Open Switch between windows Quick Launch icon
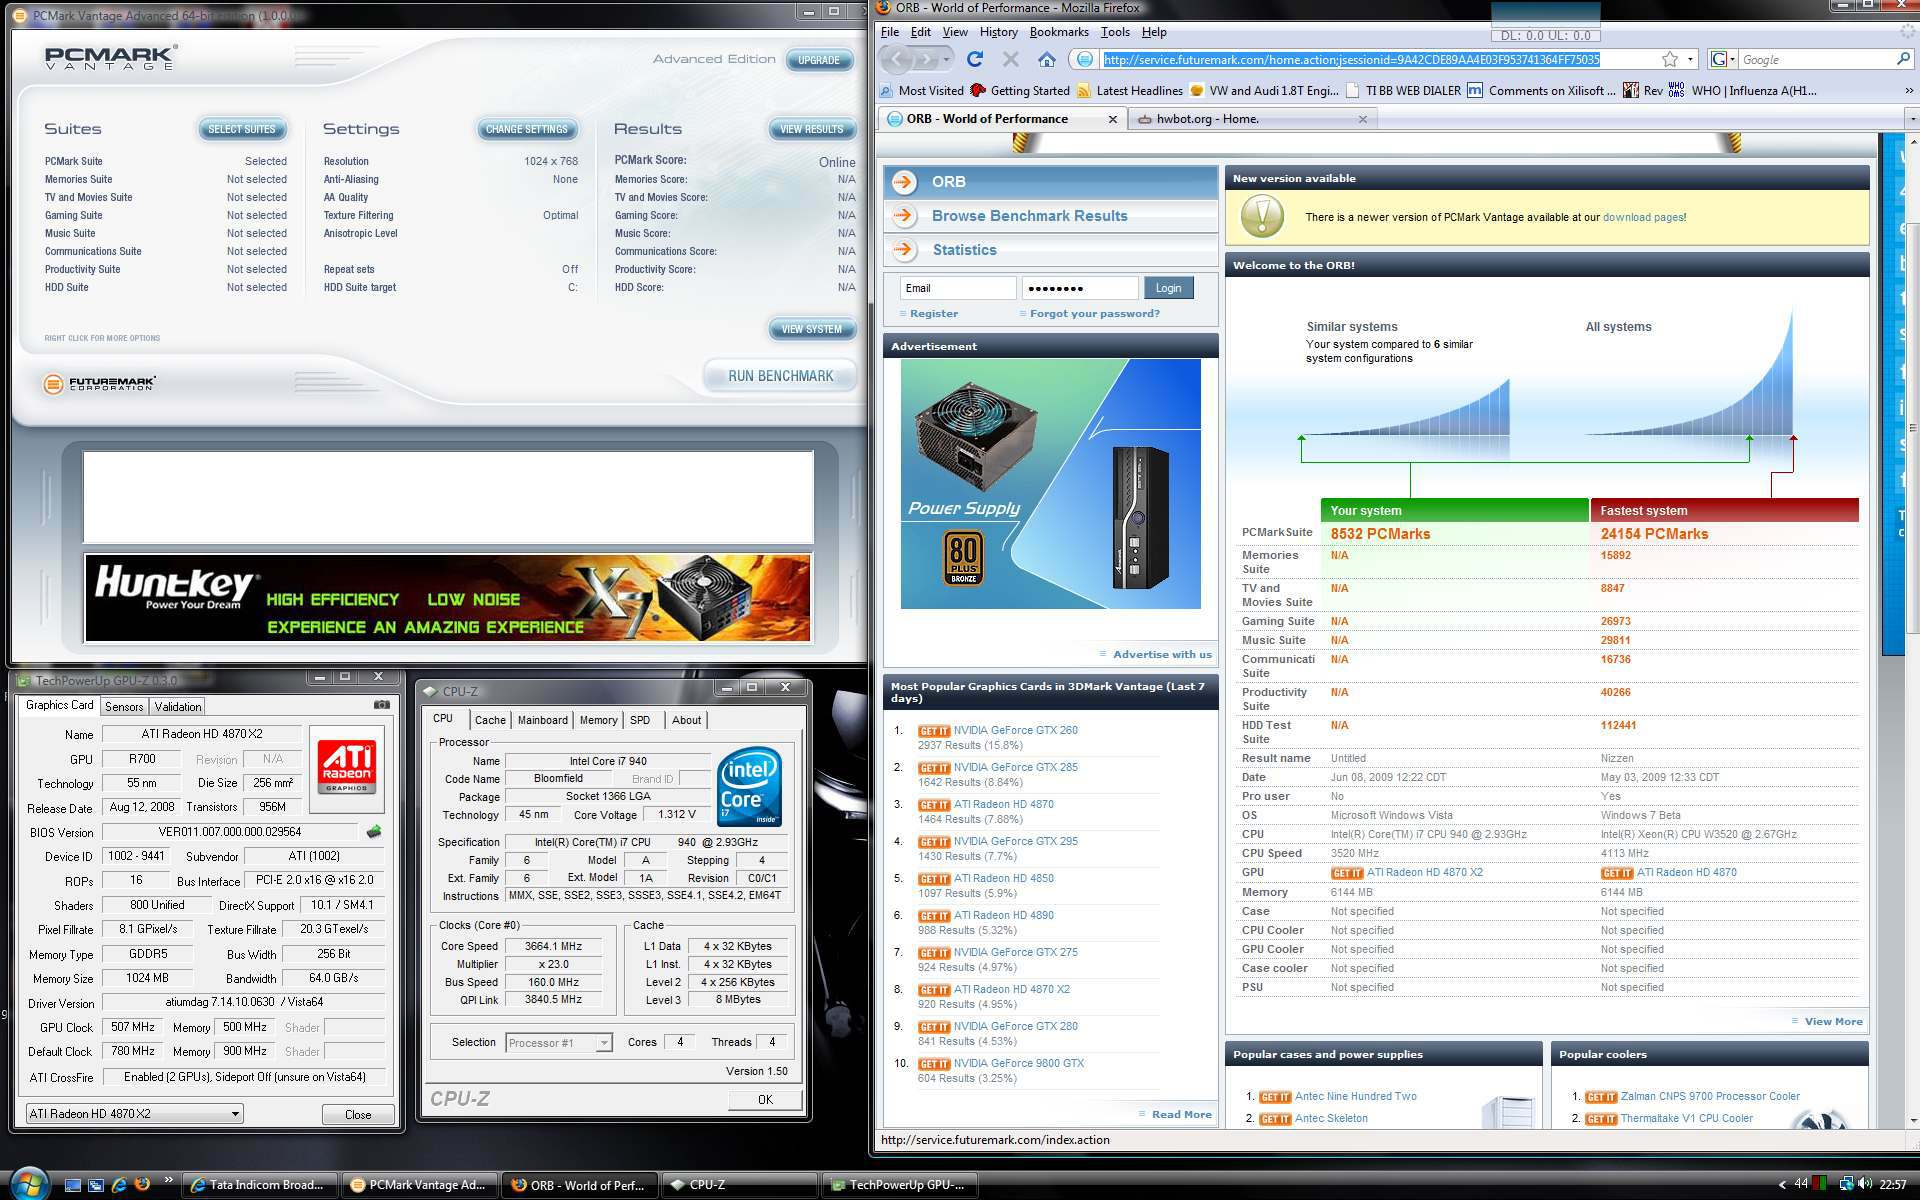Screen dimensions: 1920x1200 pyautogui.click(x=96, y=1184)
